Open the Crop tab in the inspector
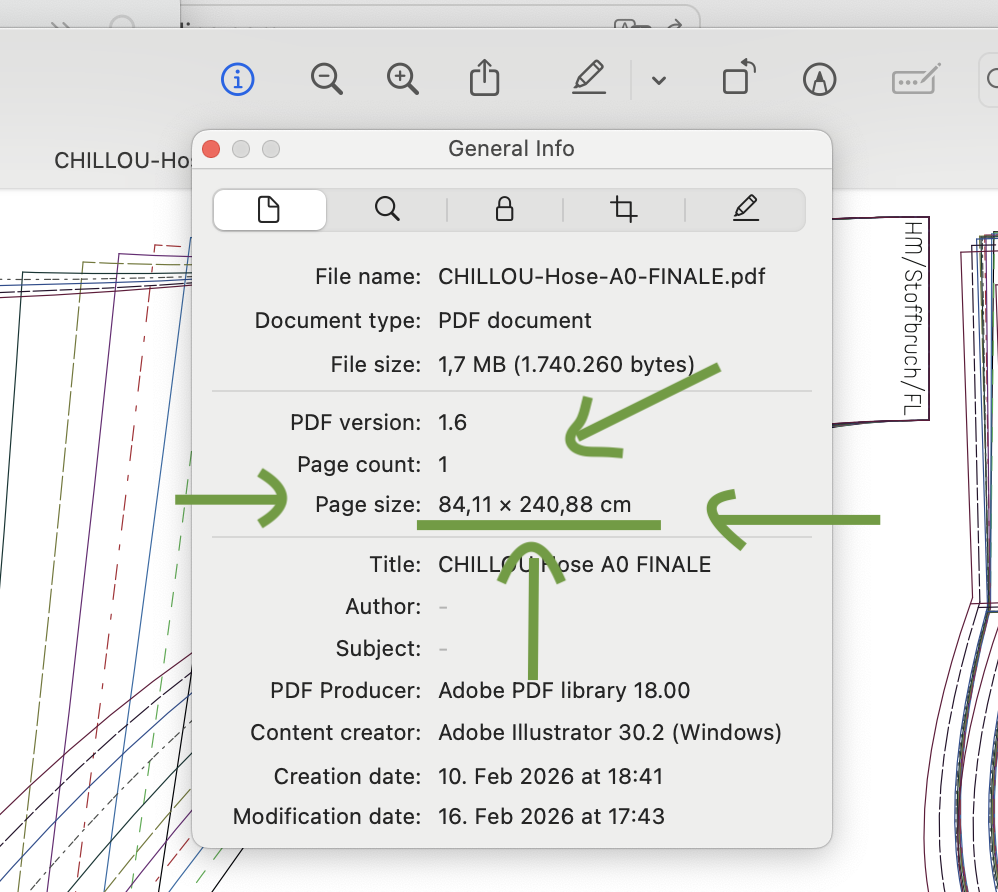 click(624, 209)
